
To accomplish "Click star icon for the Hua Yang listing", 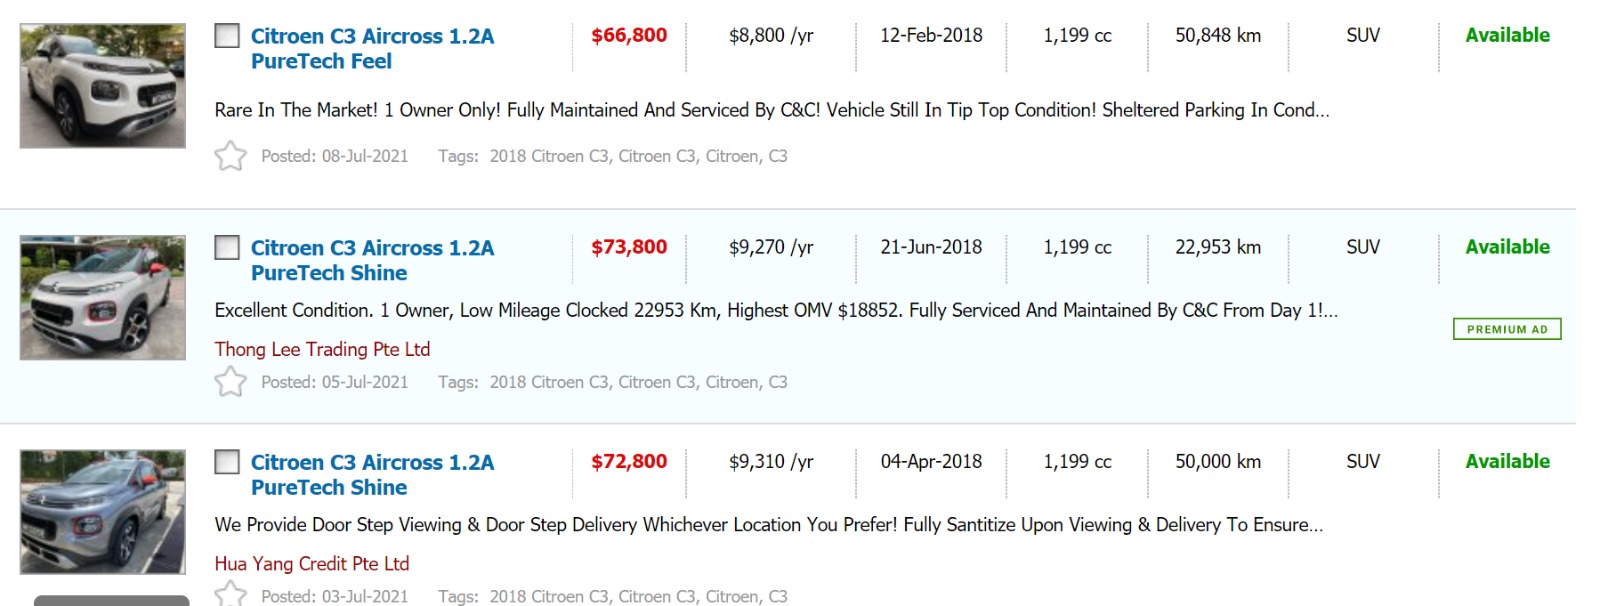I will pyautogui.click(x=230, y=594).
